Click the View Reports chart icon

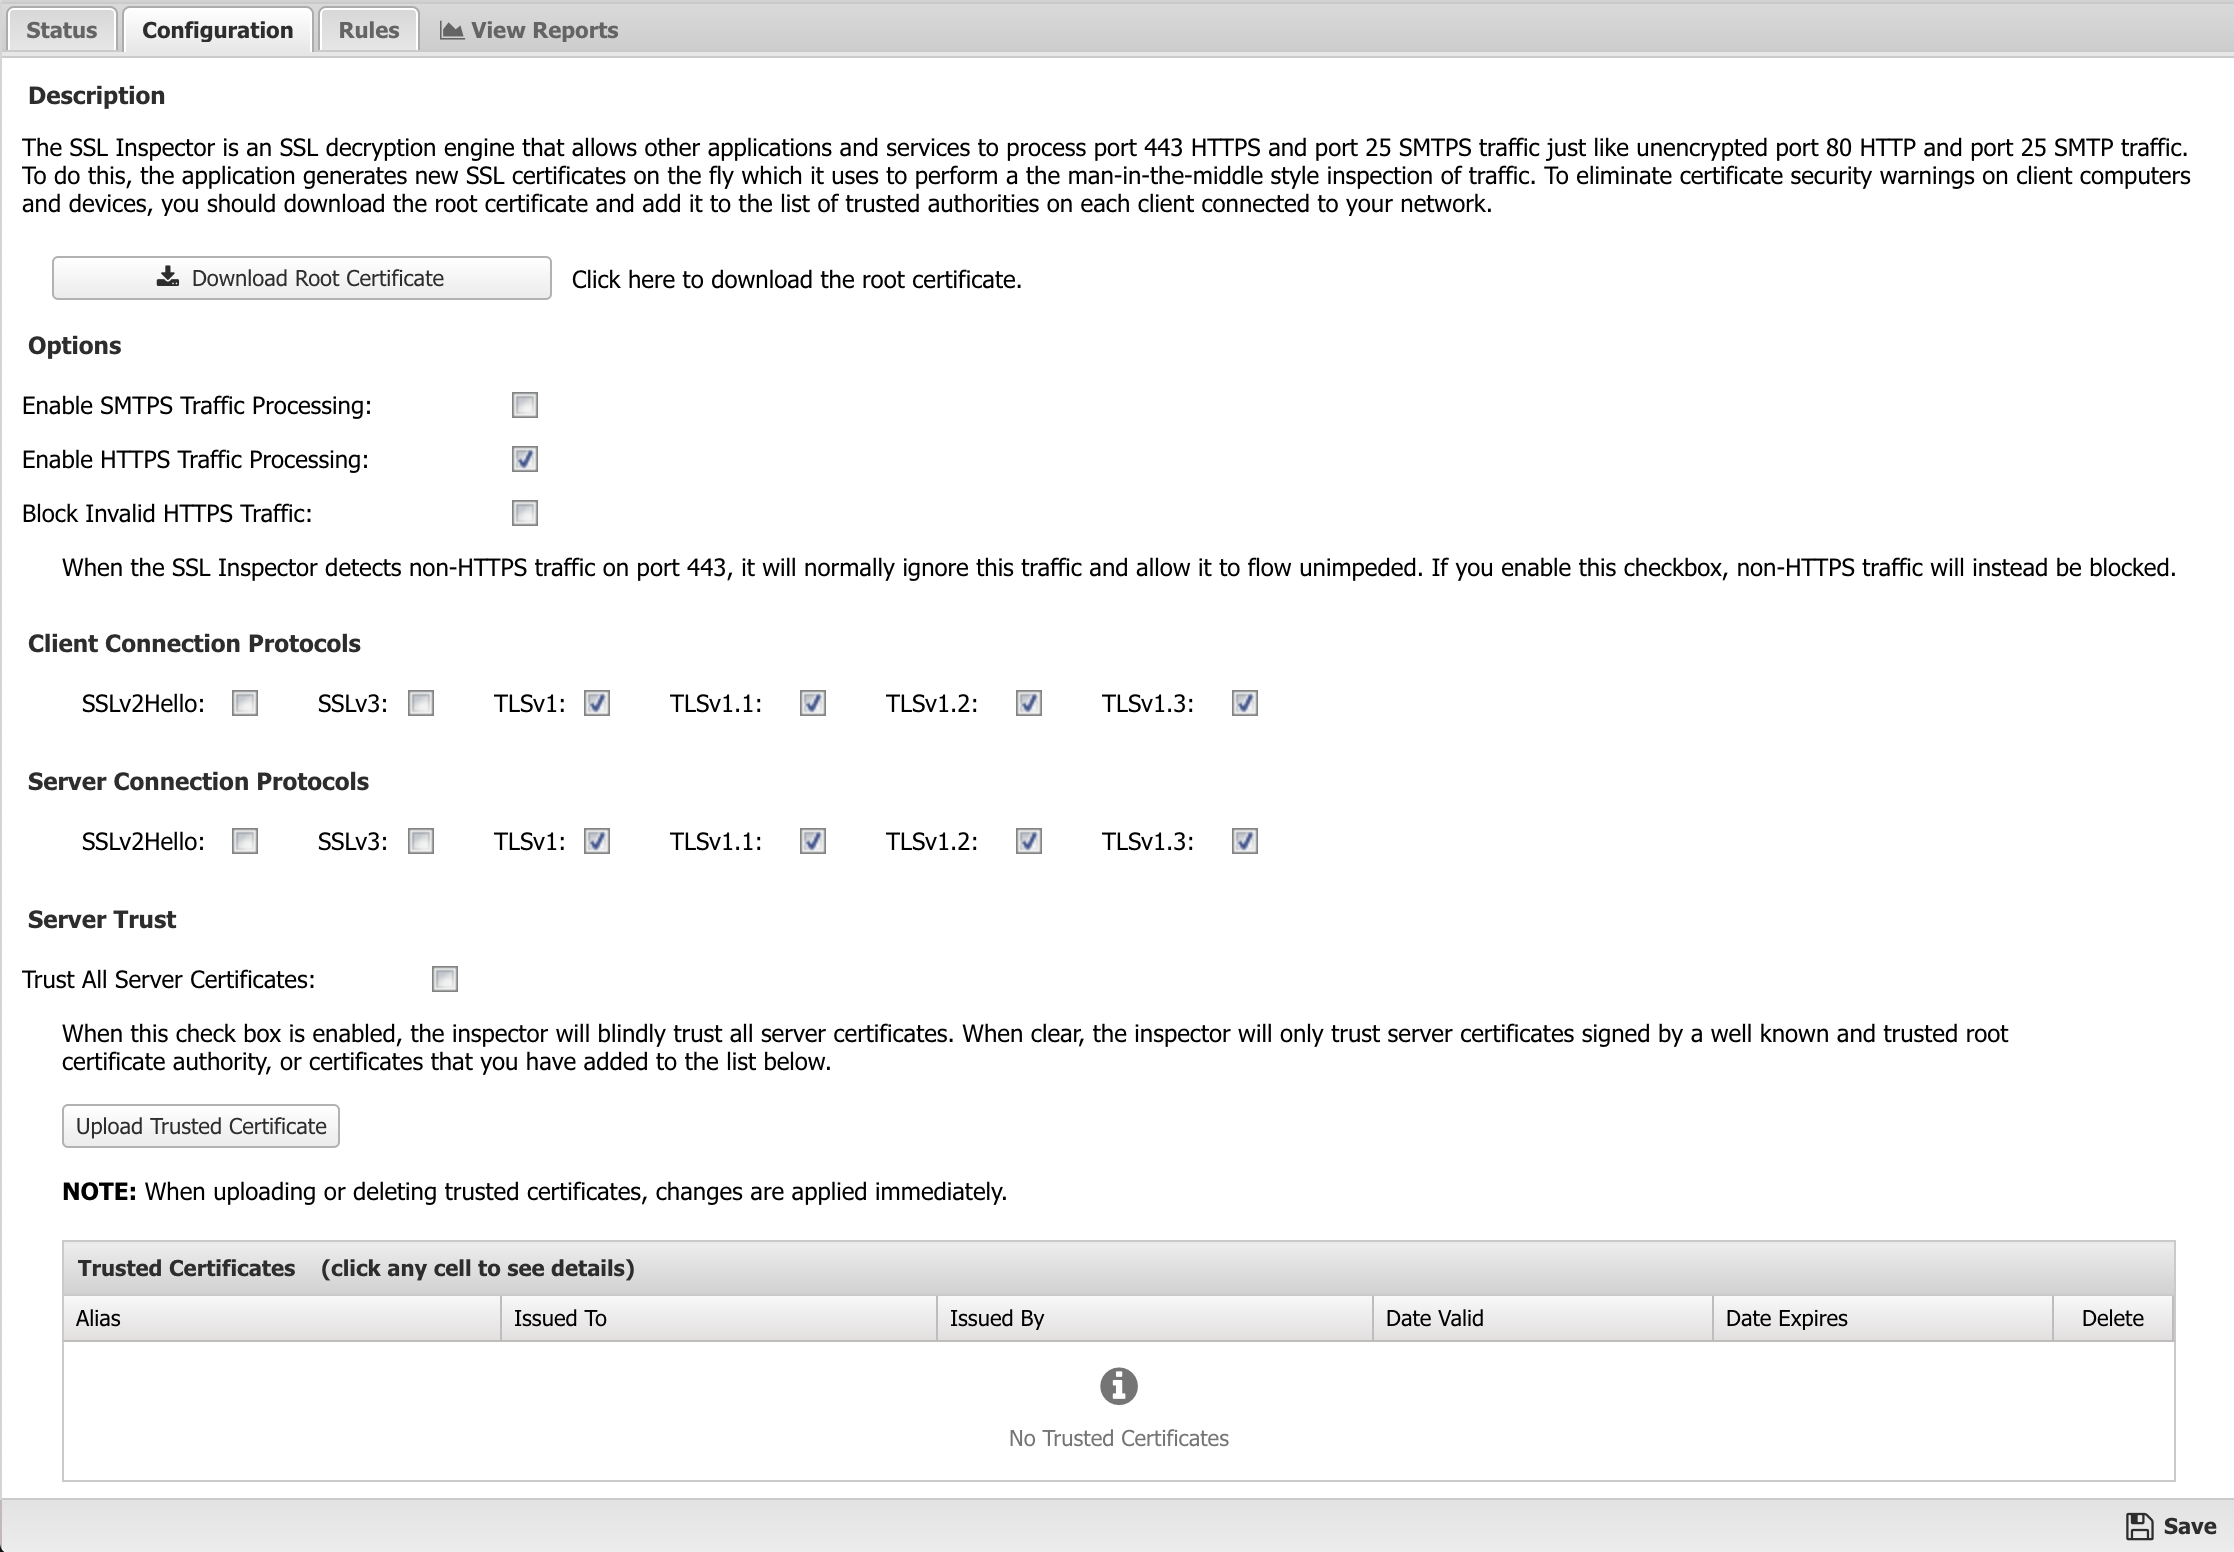[x=452, y=30]
